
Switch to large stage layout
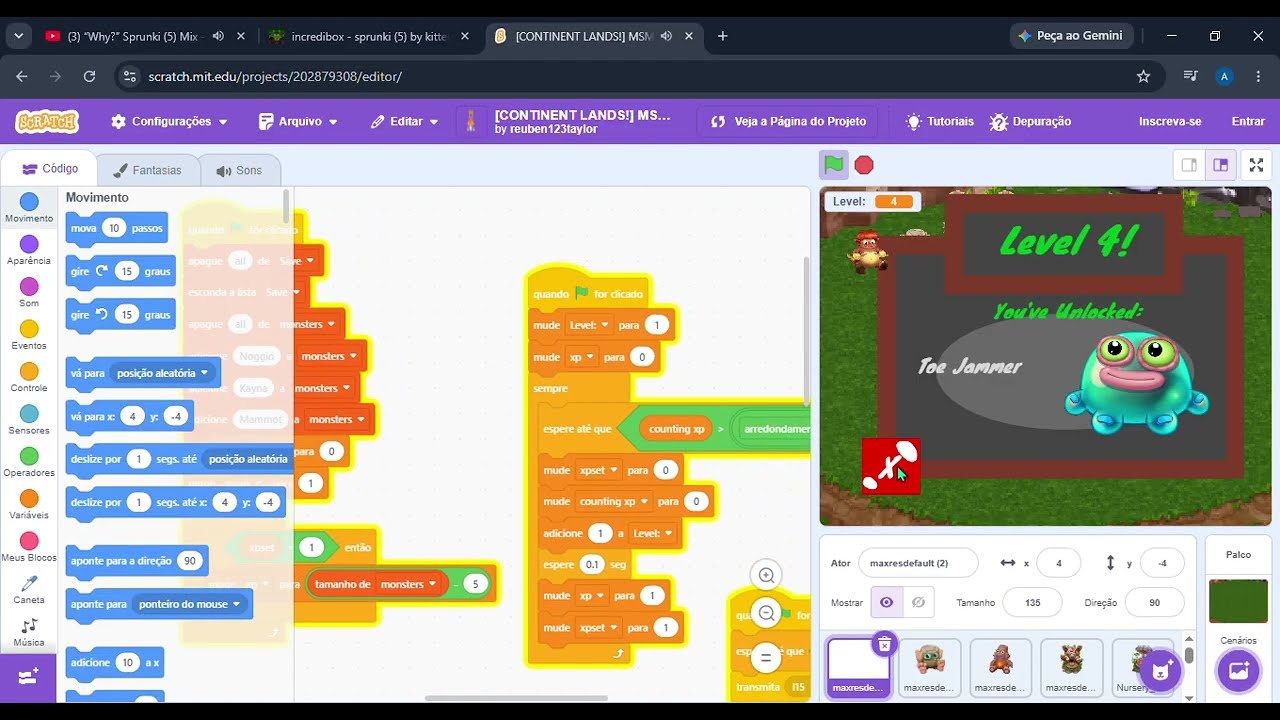pyautogui.click(x=1220, y=165)
